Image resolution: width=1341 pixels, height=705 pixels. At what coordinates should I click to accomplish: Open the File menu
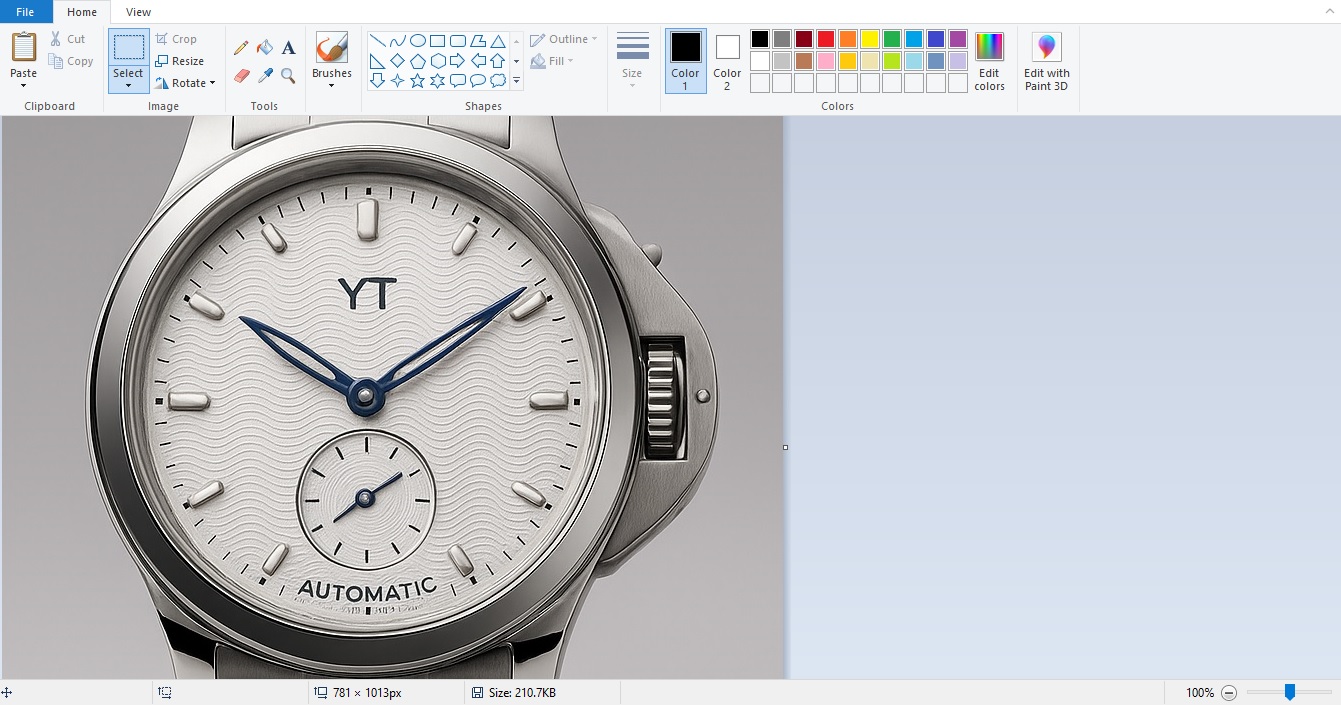tap(25, 12)
